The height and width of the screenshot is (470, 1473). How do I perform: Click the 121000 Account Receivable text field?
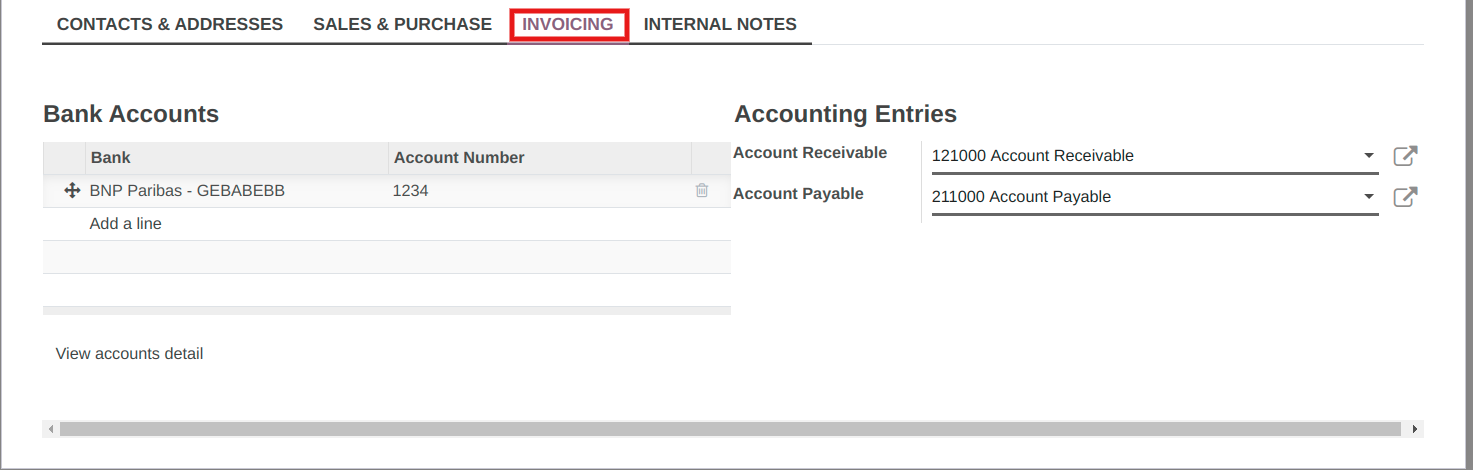[x=1140, y=156]
